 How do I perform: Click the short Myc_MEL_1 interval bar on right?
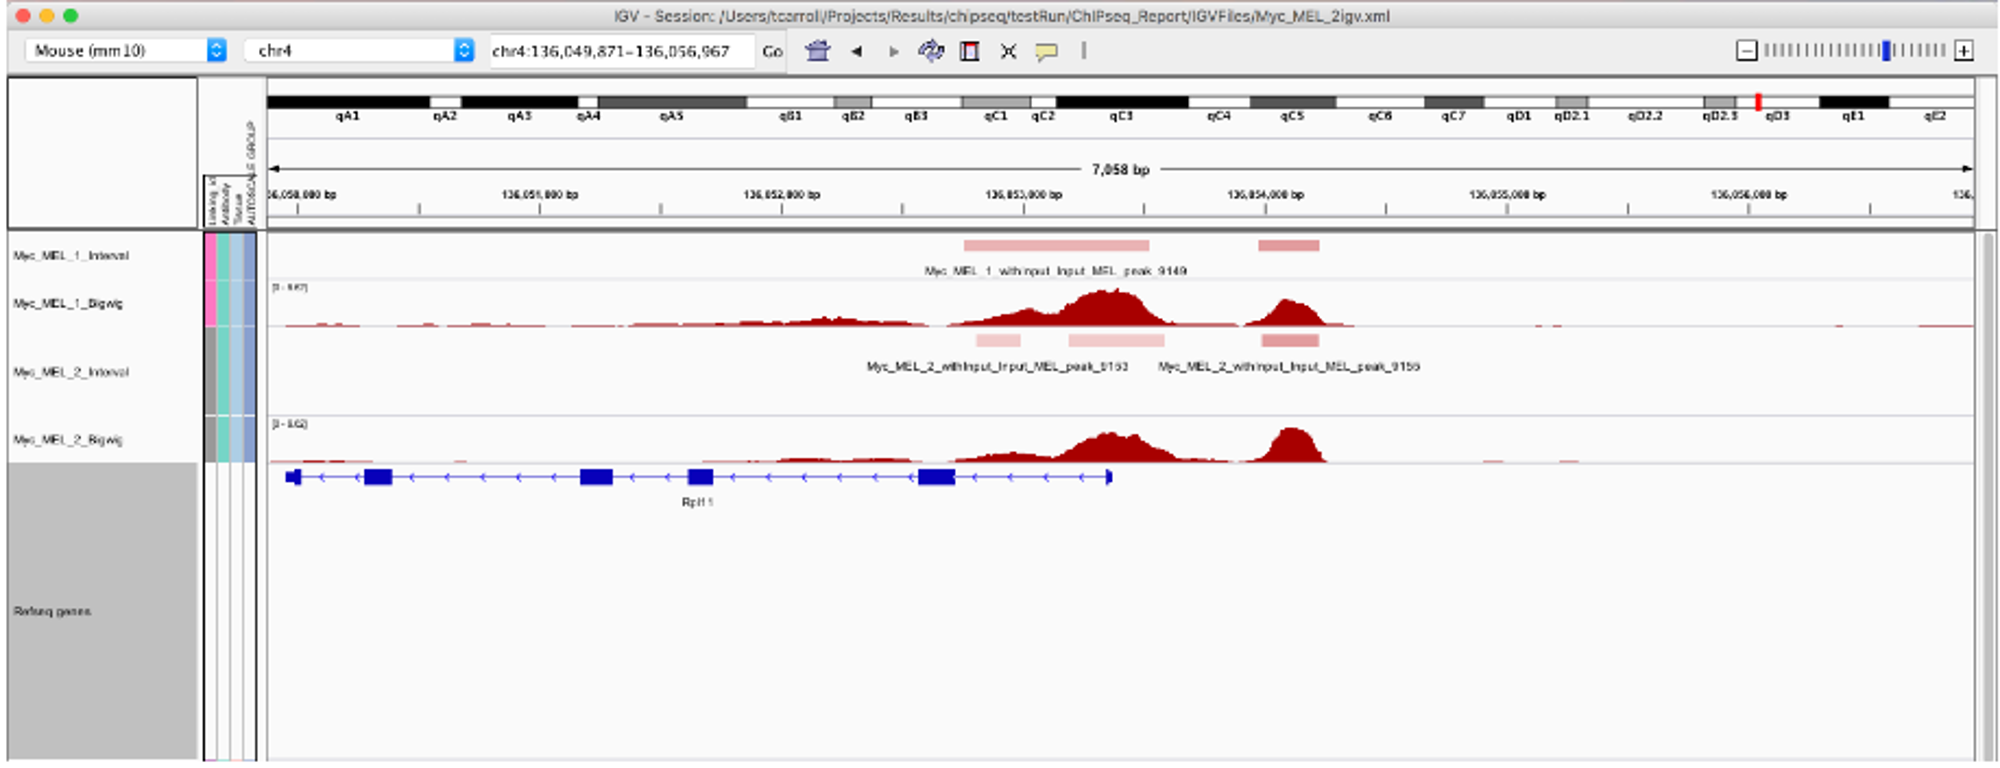[x=1289, y=245]
